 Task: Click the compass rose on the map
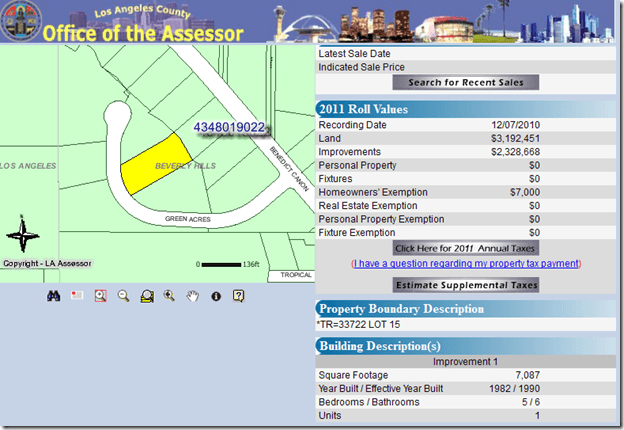click(x=22, y=238)
